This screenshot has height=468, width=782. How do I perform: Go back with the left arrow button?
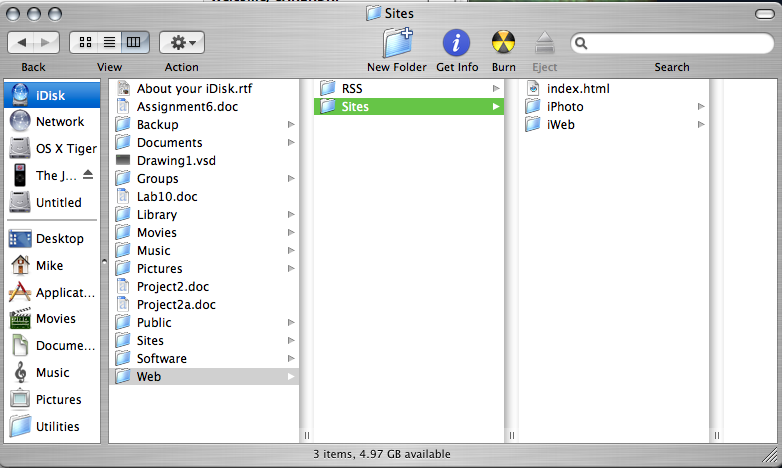click(21, 42)
